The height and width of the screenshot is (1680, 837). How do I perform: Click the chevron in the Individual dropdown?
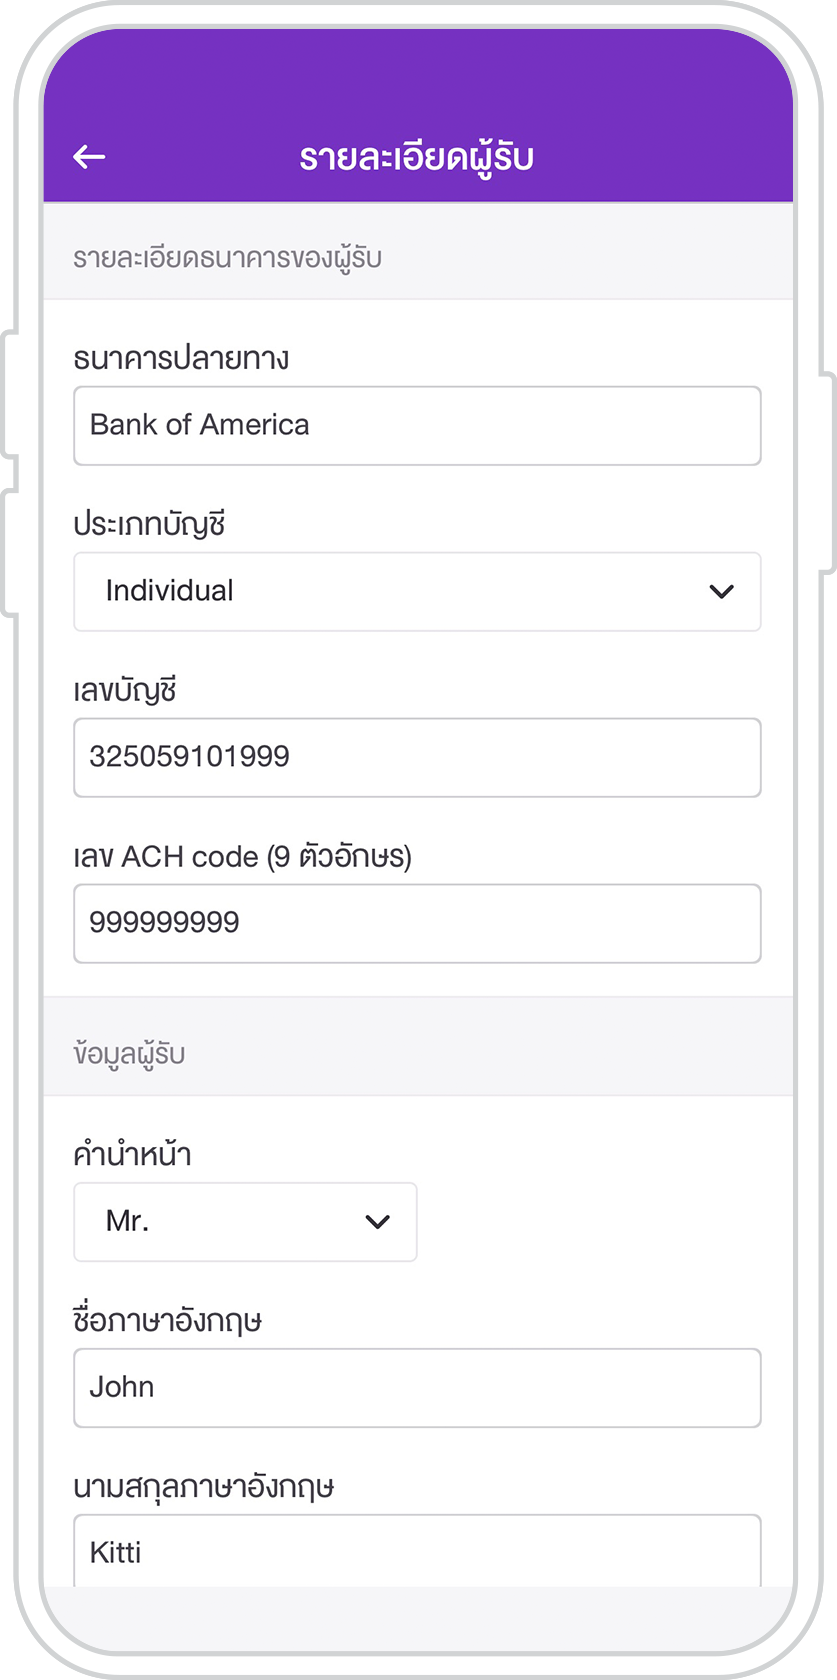721,592
